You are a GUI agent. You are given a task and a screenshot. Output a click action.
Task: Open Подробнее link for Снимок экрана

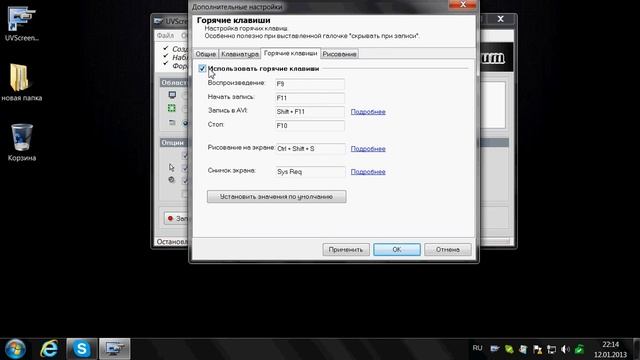pyautogui.click(x=368, y=172)
